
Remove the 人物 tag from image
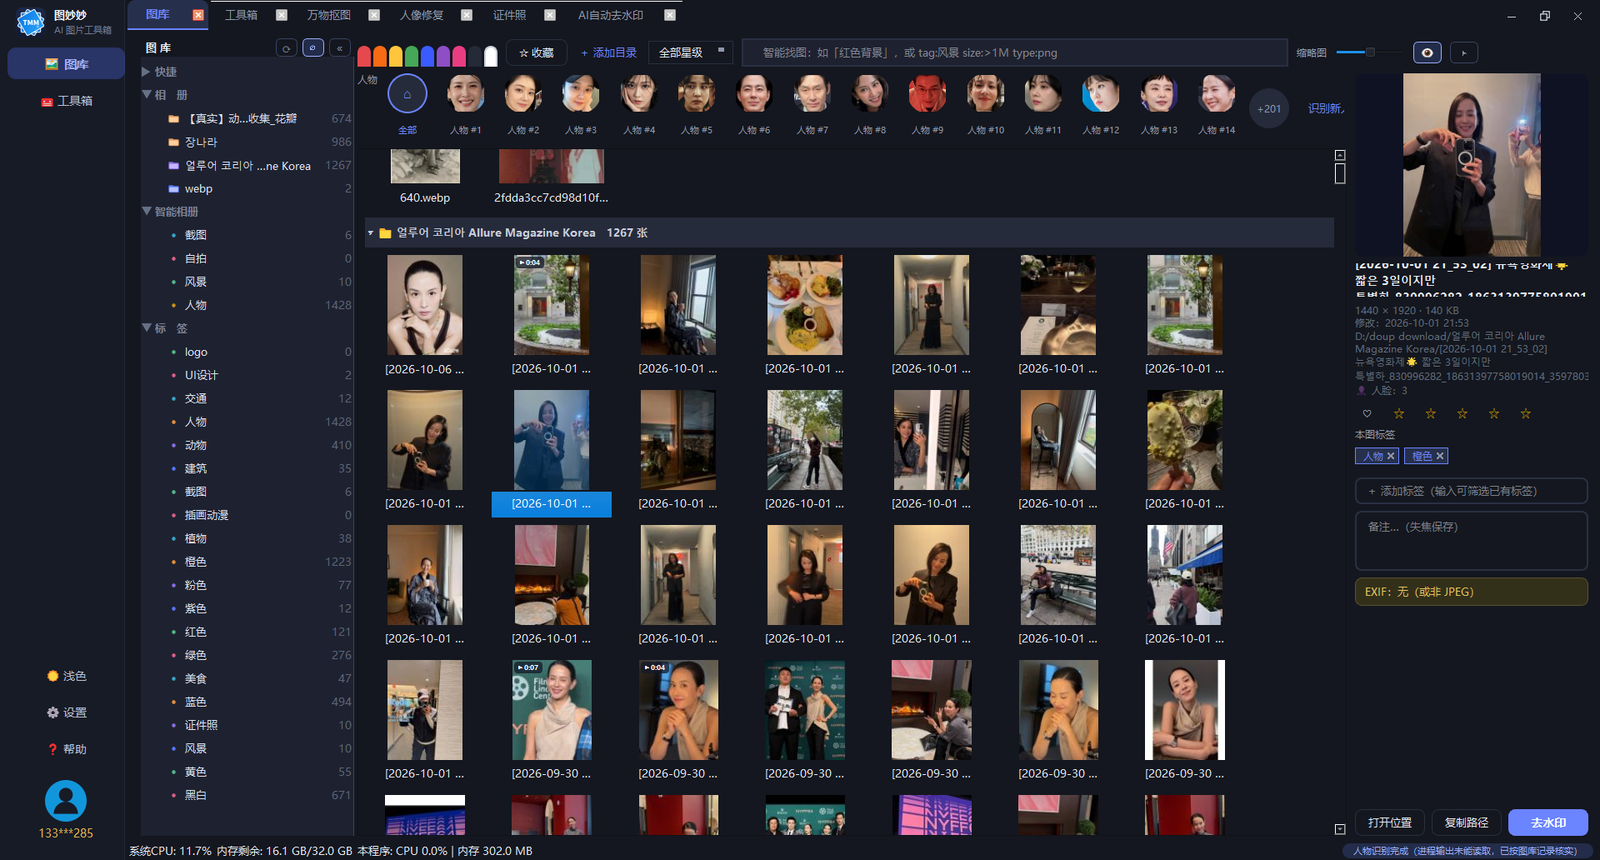coord(1390,456)
